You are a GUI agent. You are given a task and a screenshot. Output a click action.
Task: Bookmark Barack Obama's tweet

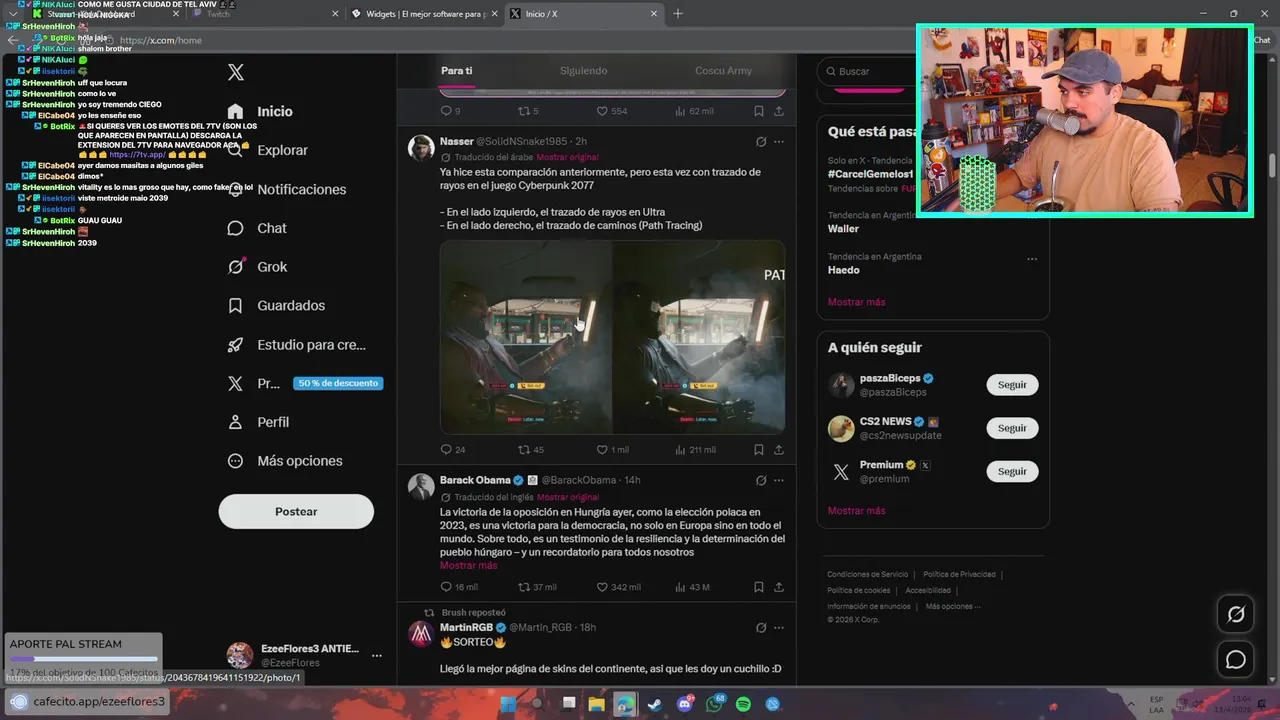(x=759, y=587)
